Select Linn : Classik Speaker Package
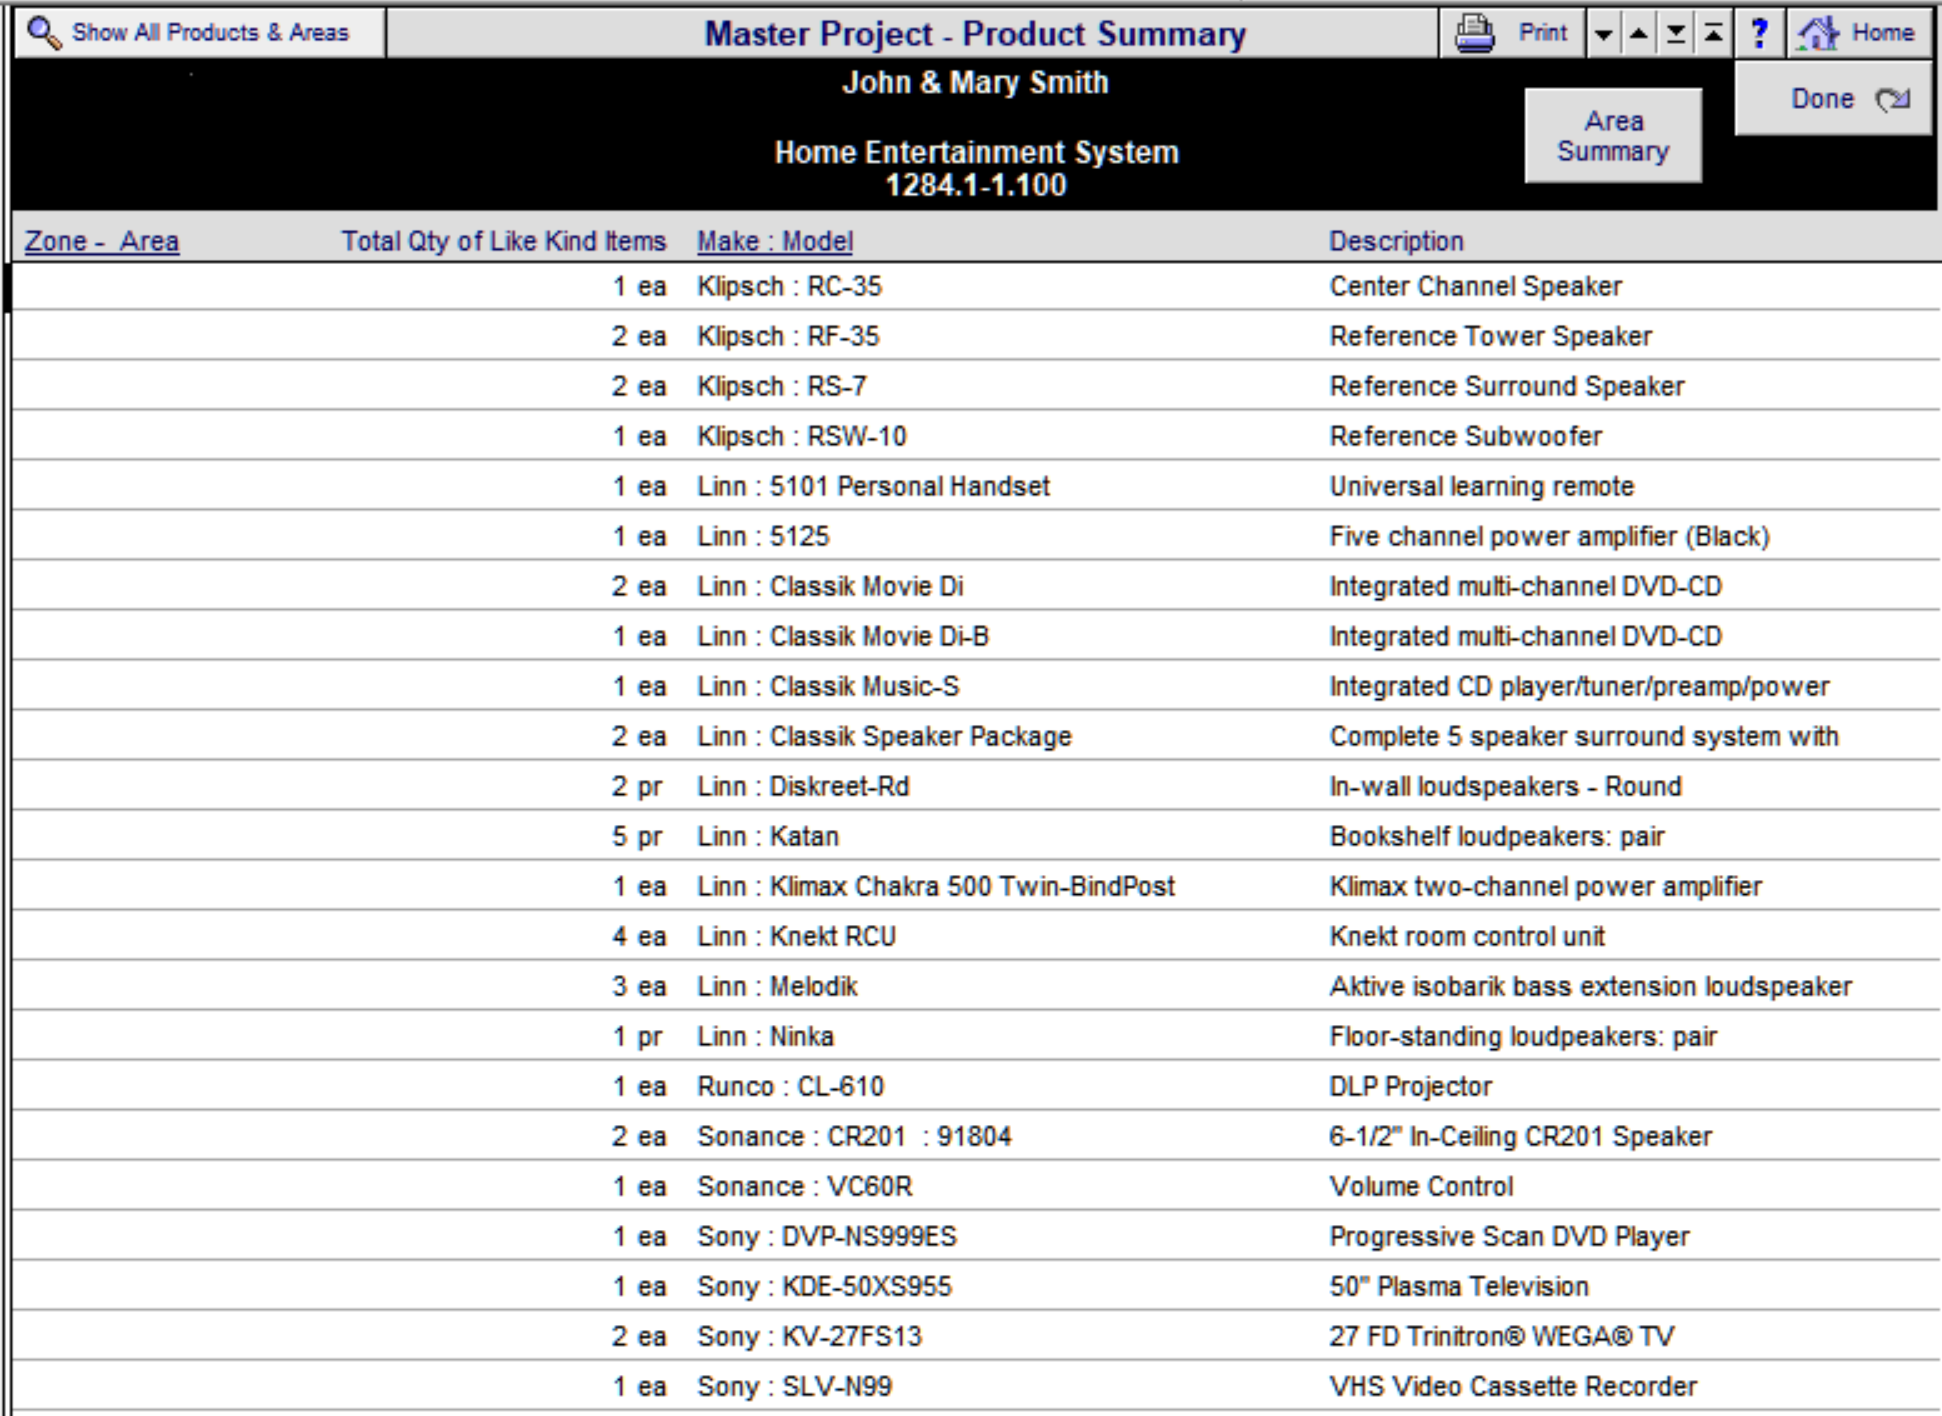Screen dimensions: 1942x1416 (x=884, y=736)
